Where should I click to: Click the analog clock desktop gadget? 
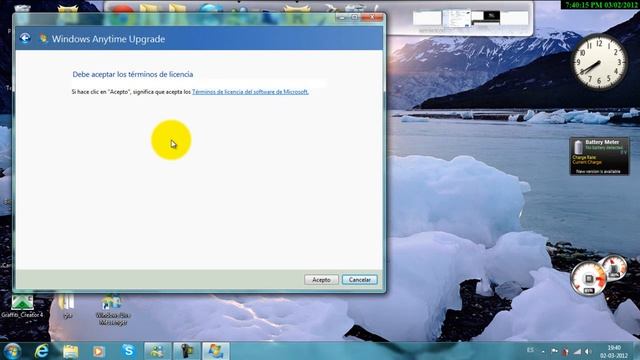coord(599,62)
